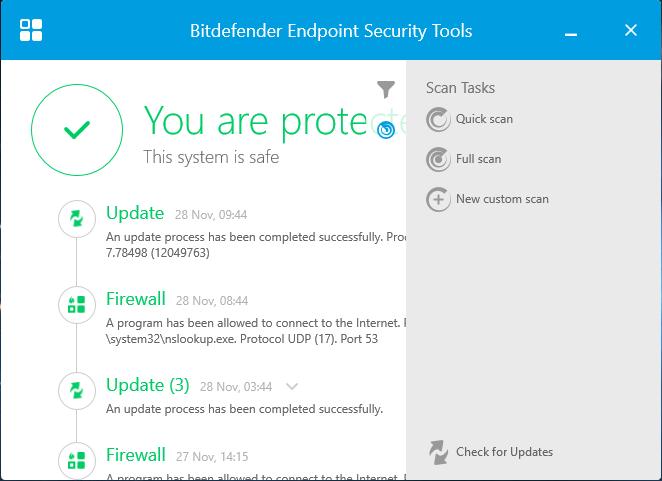
Task: Start a Quick scan
Action: [x=484, y=119]
